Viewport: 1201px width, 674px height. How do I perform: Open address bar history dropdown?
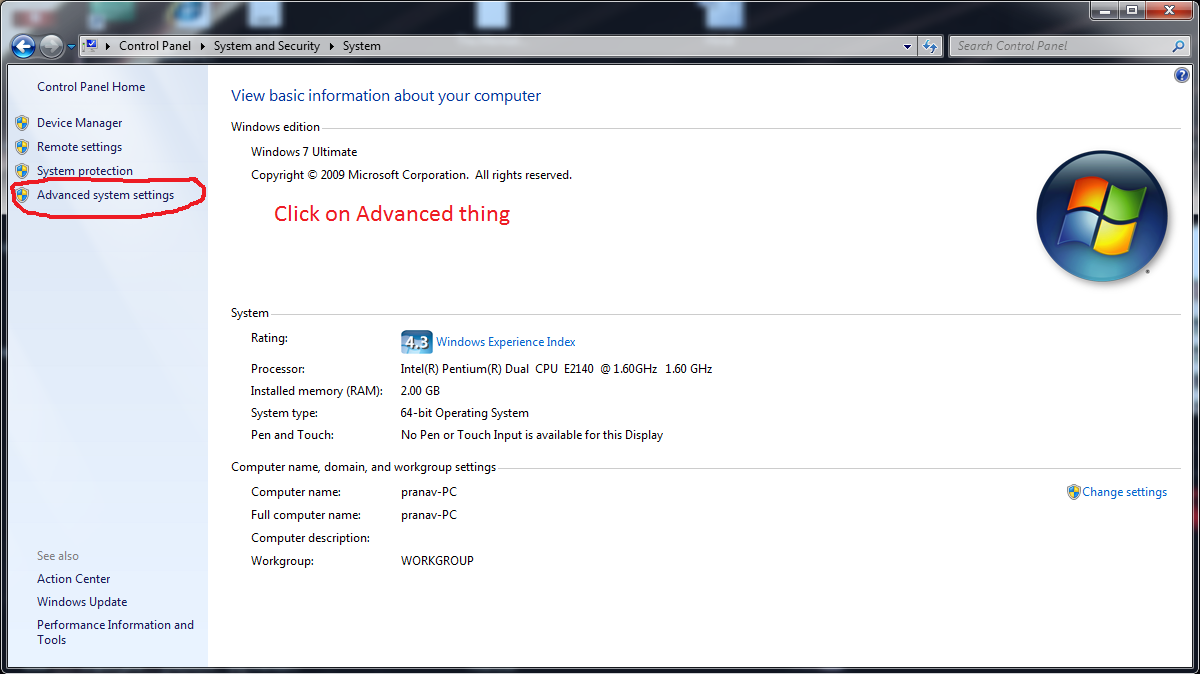pos(907,46)
